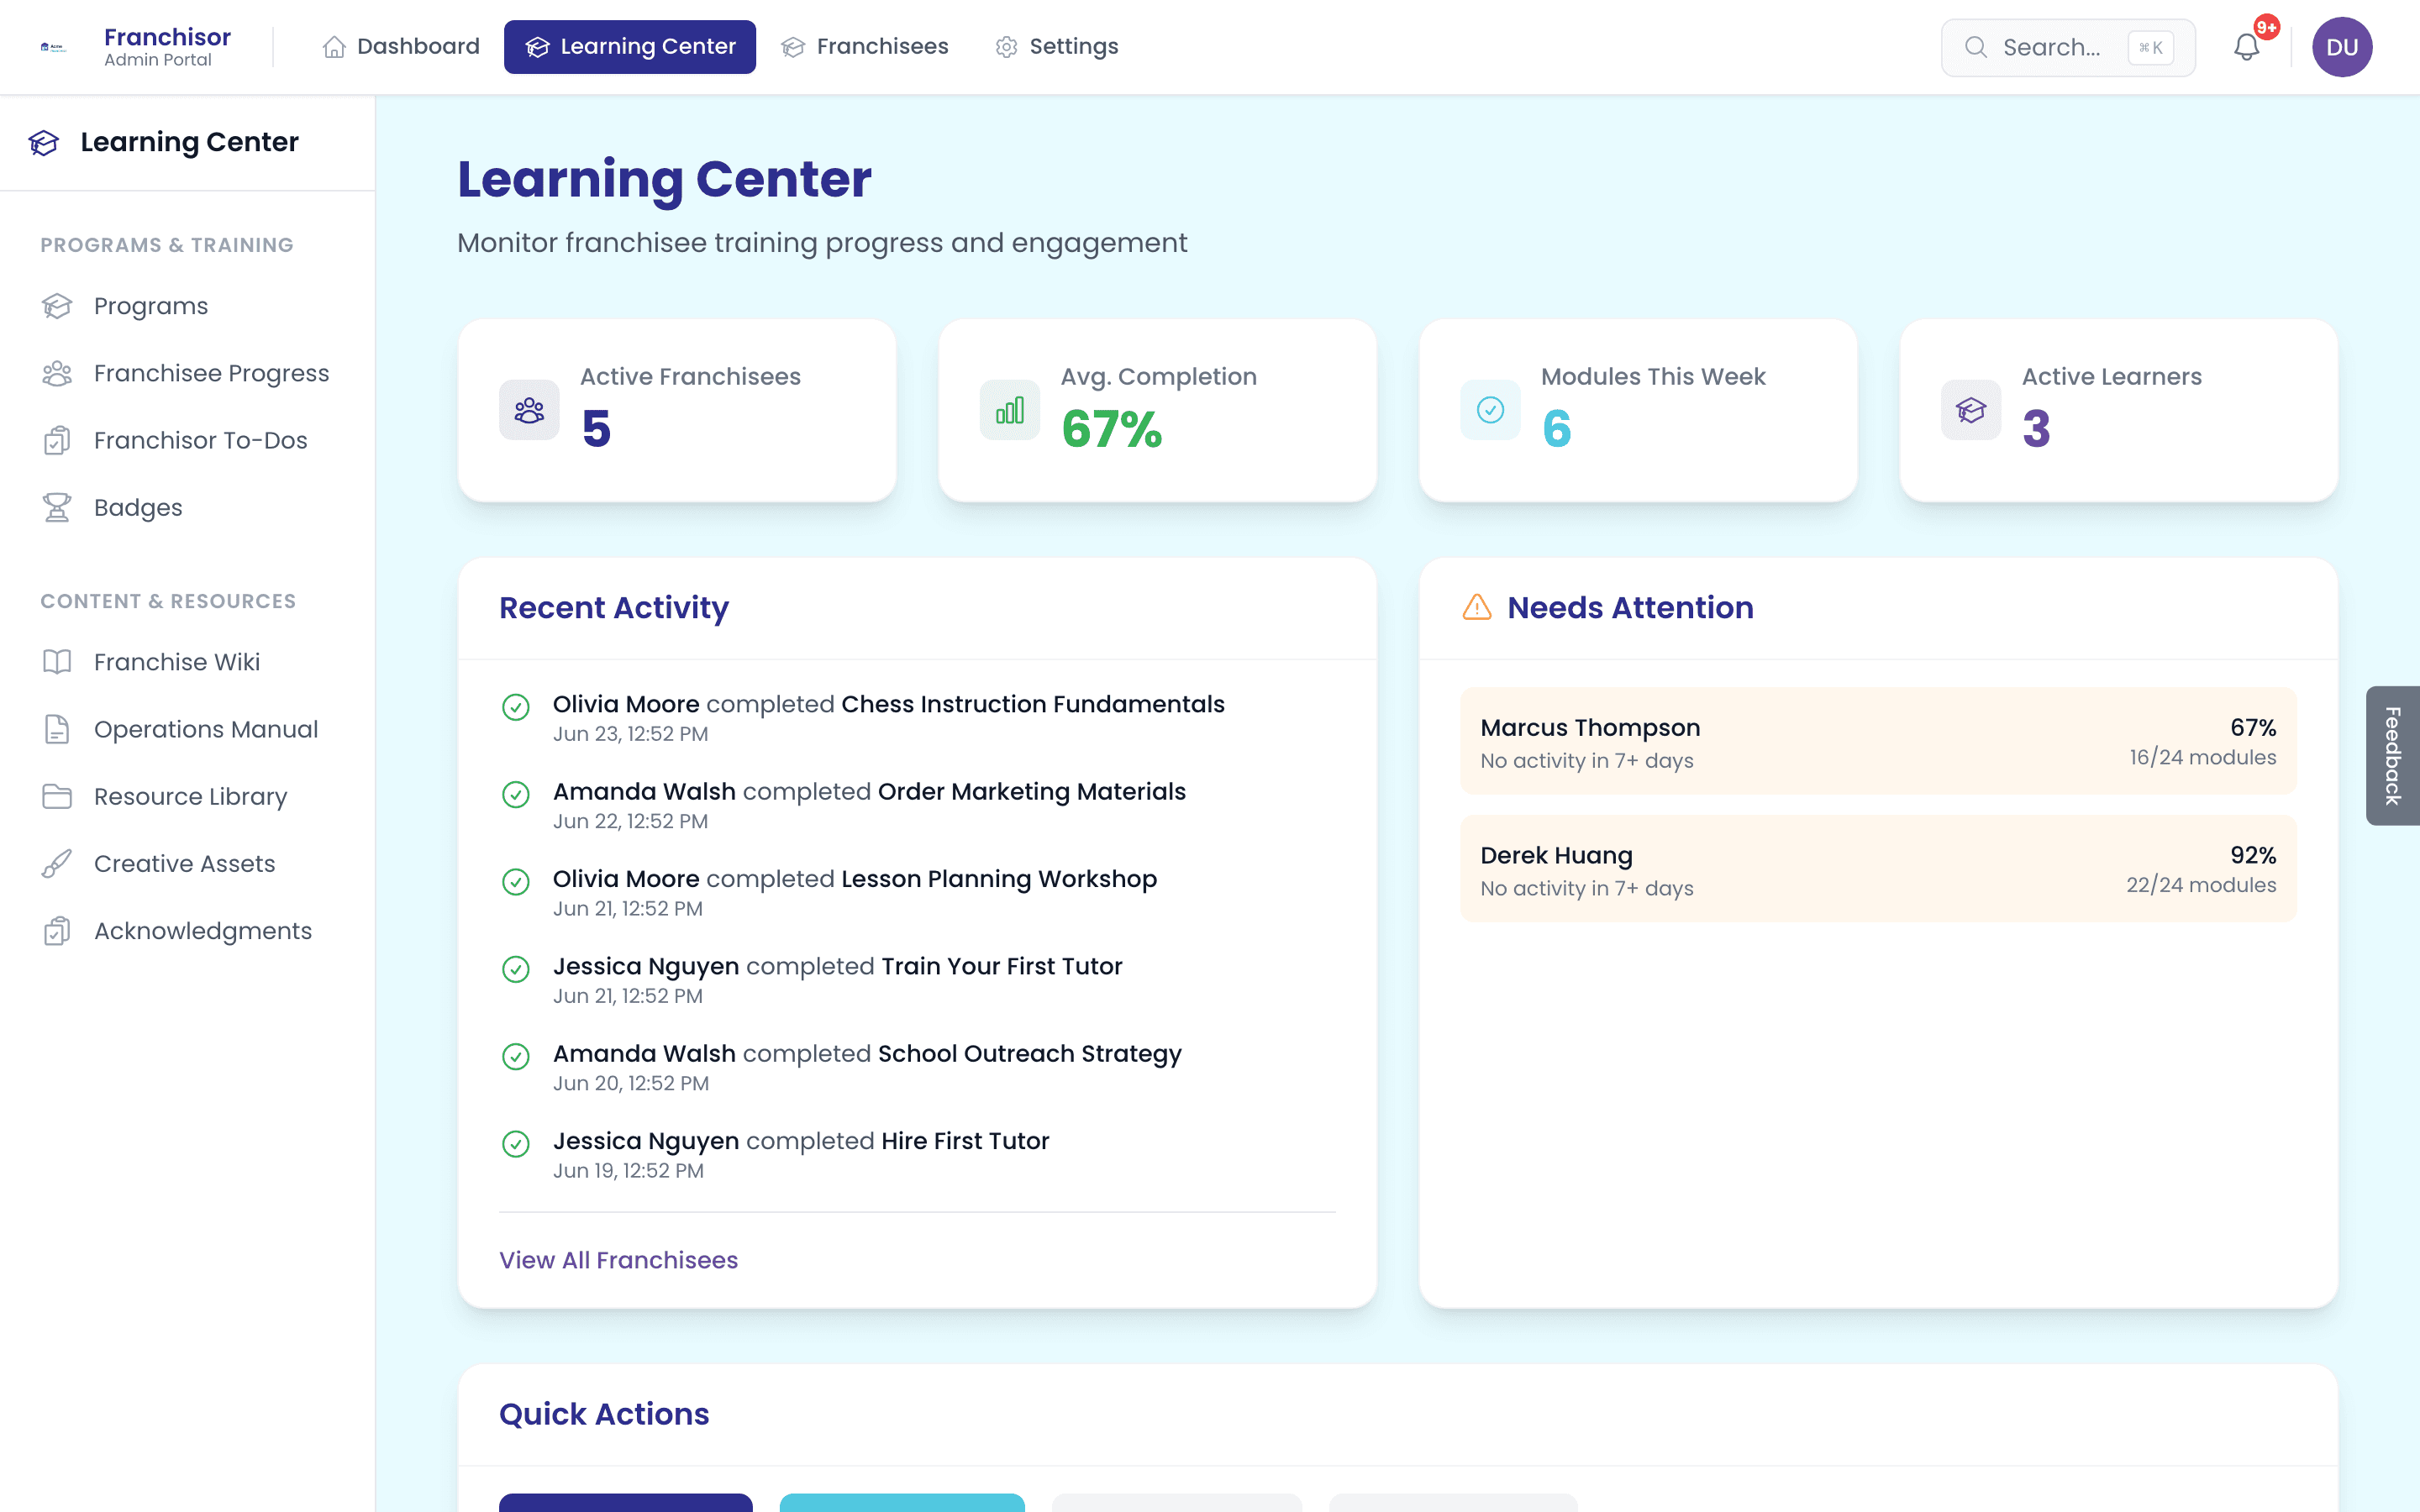Image resolution: width=2420 pixels, height=1512 pixels.
Task: Click the Franchisee Progress people icon
Action: click(57, 373)
